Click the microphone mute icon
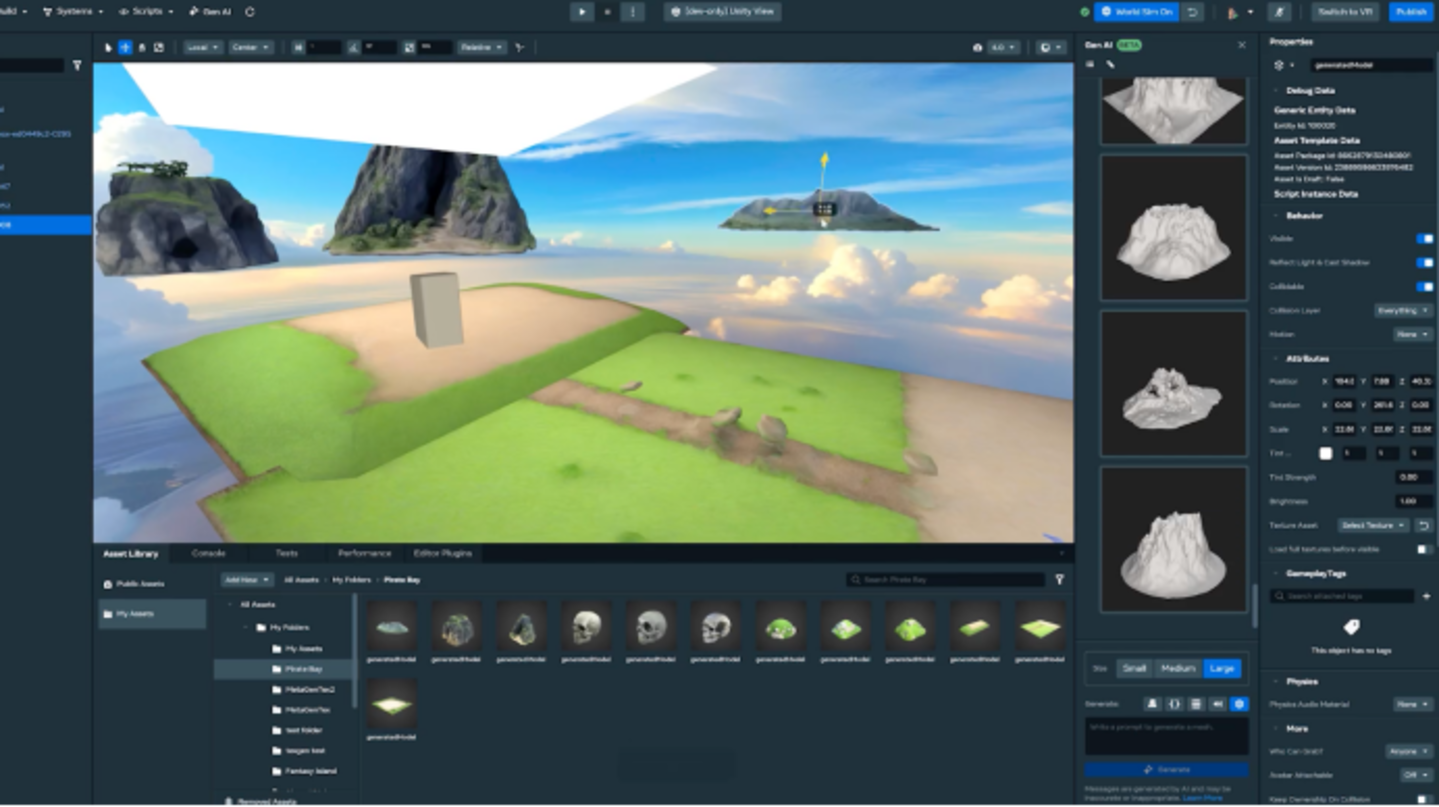The image size is (1439, 807). point(1279,12)
